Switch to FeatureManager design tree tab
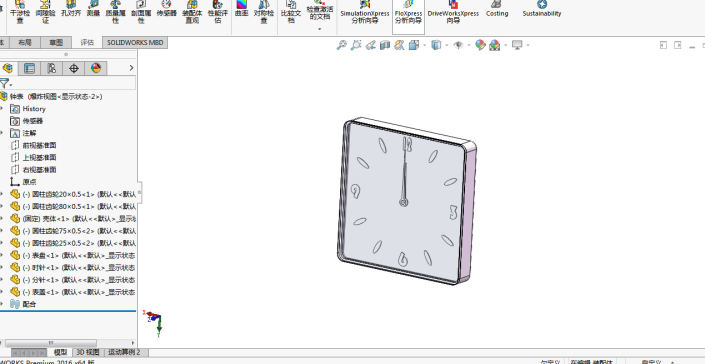The width and height of the screenshot is (705, 364). pos(8,68)
